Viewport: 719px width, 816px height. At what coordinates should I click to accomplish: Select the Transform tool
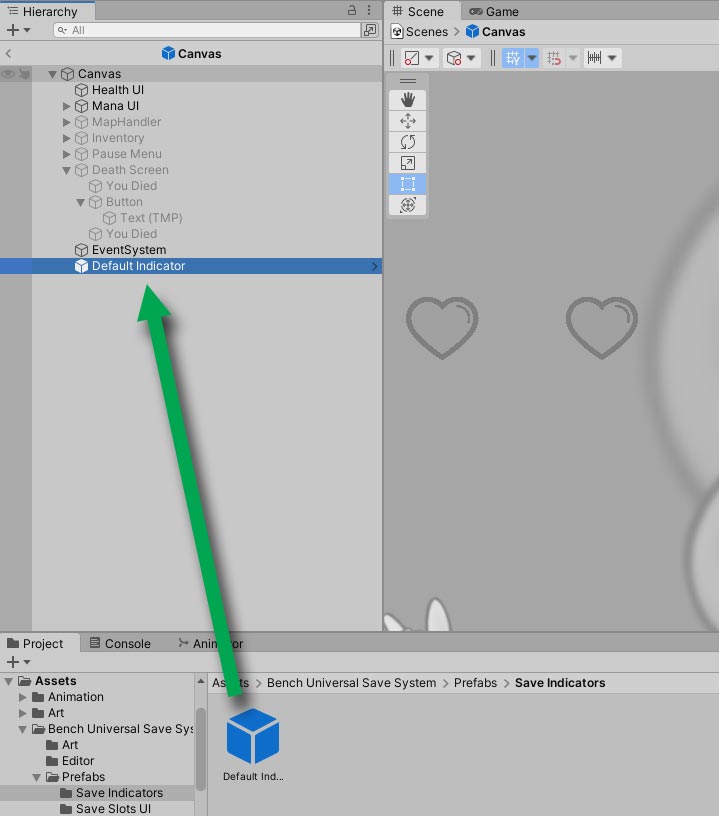407,205
